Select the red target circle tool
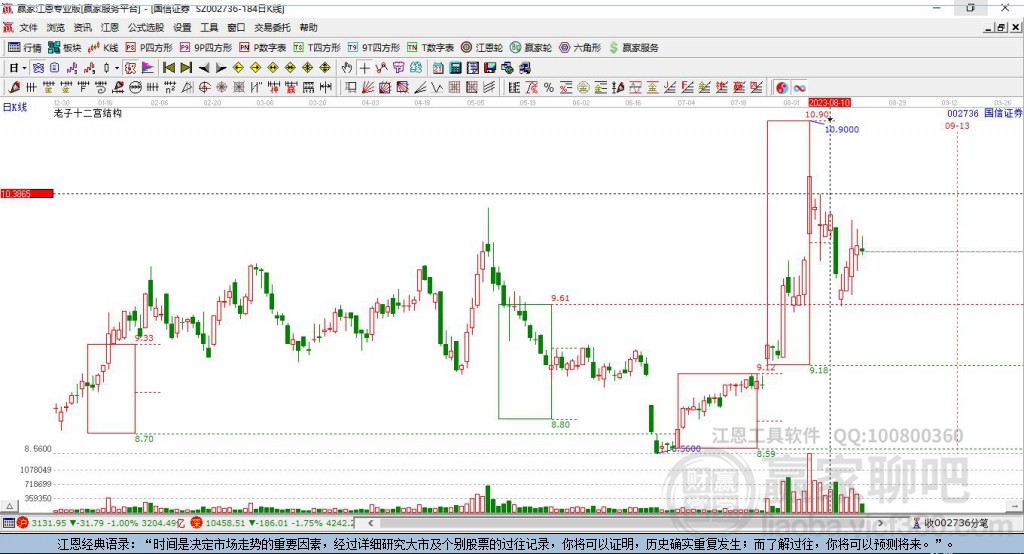Viewport: 1024px width, 554px height. (x=204, y=88)
